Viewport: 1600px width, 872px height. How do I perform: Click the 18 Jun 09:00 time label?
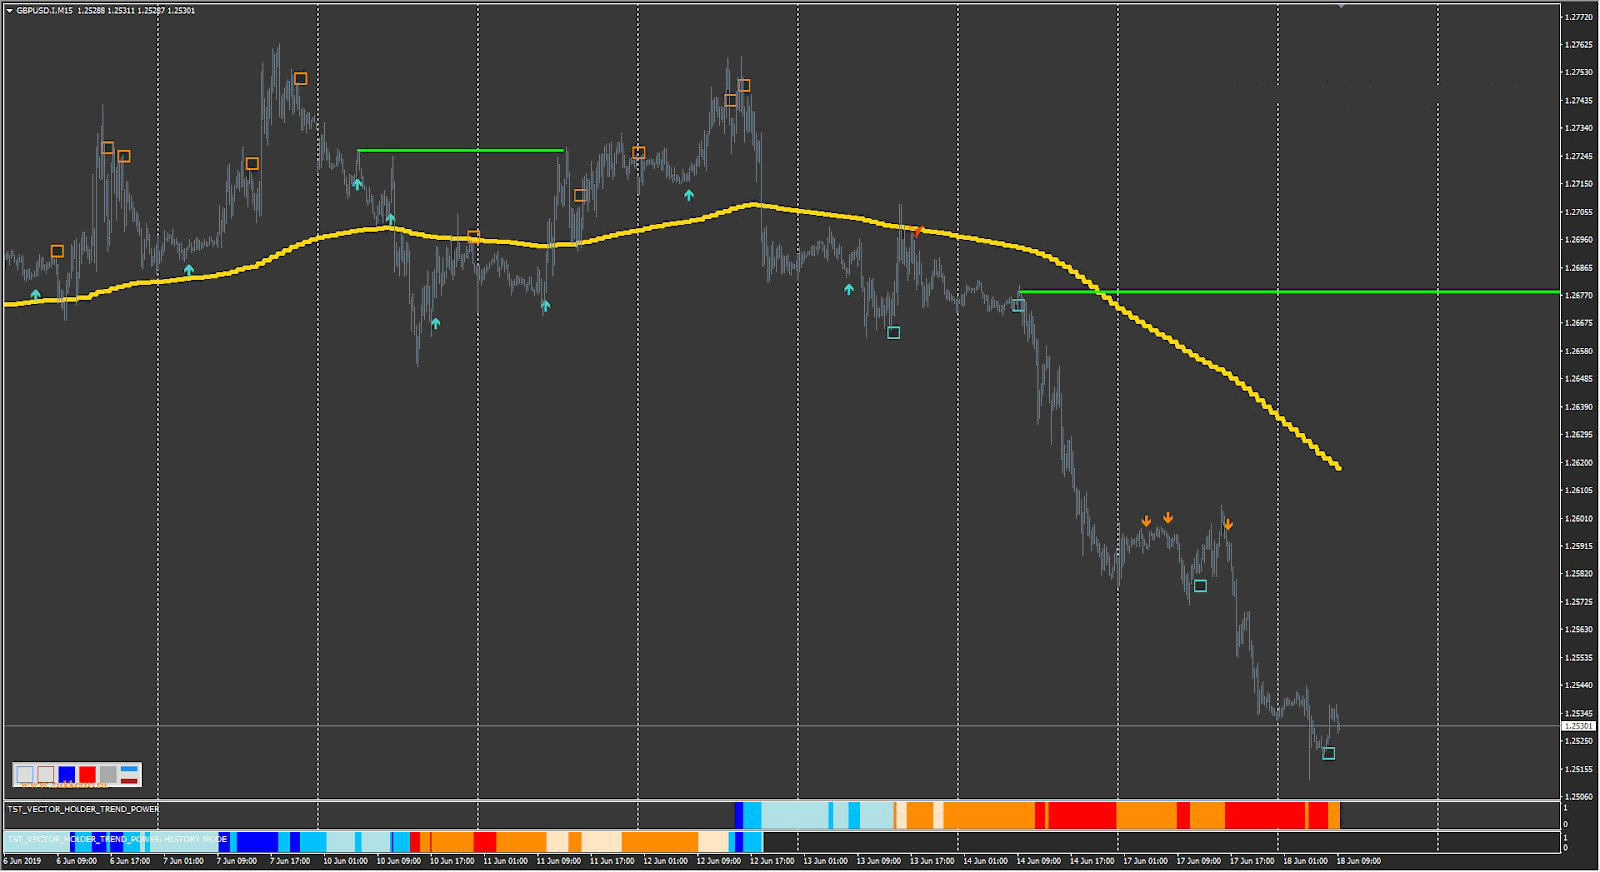coord(1359,861)
